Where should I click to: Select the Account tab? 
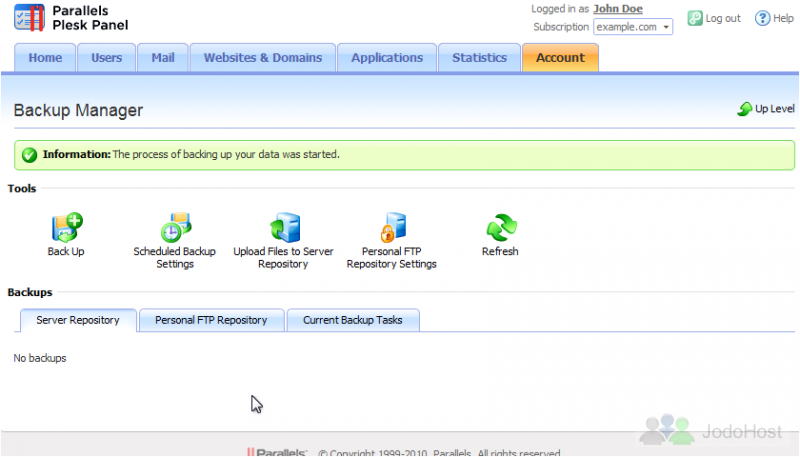[x=560, y=58]
